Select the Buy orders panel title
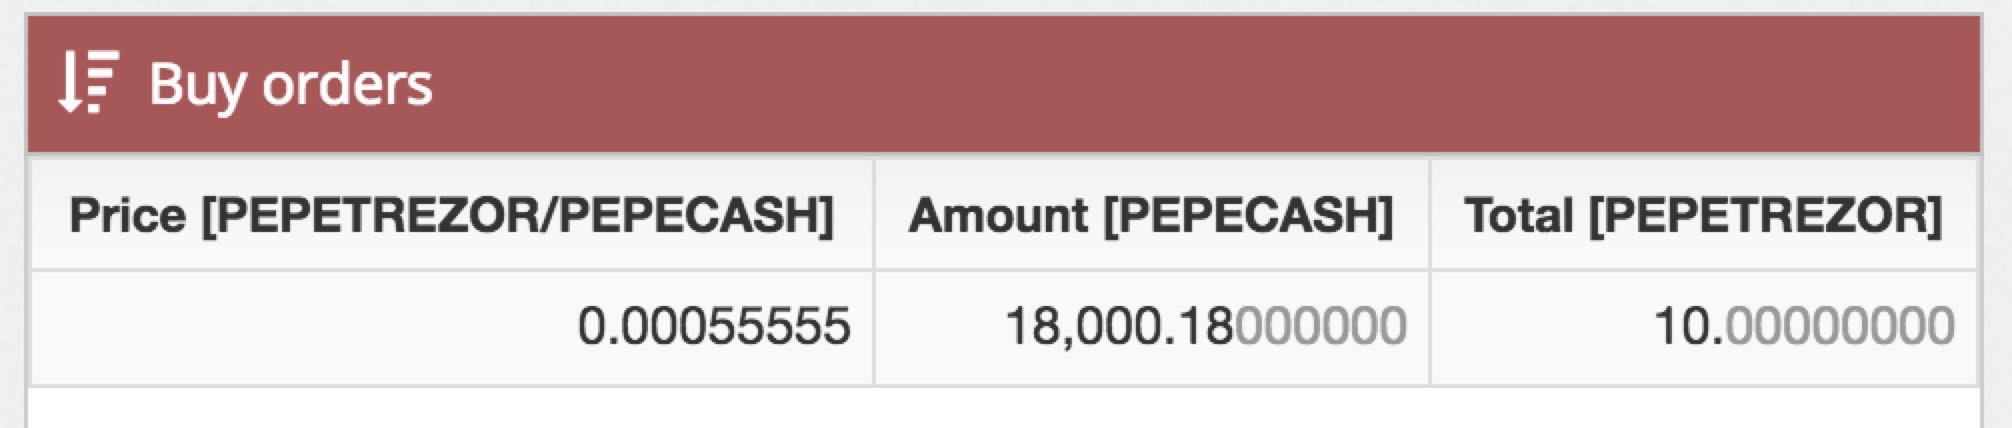Screen dimensions: 2012x428 click(x=291, y=84)
